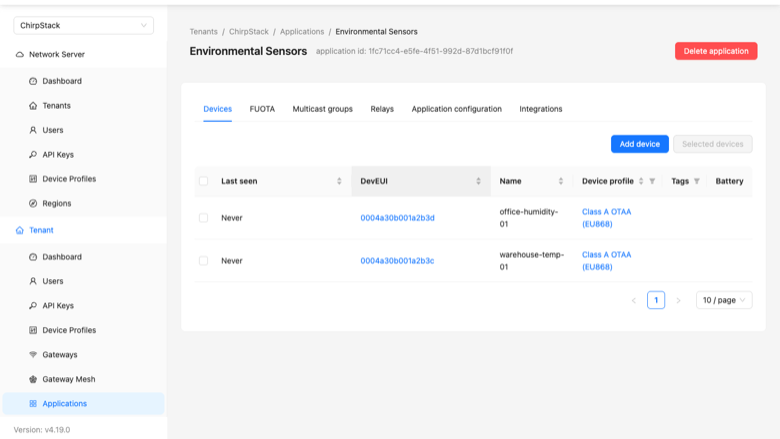This screenshot has width=780, height=439.
Task: Switch to the Multicast groups tab
Action: [x=322, y=109]
